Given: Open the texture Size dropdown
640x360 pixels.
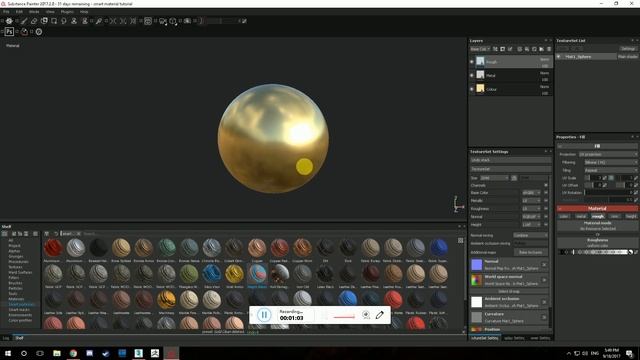Looking at the screenshot, I should pyautogui.click(x=494, y=178).
